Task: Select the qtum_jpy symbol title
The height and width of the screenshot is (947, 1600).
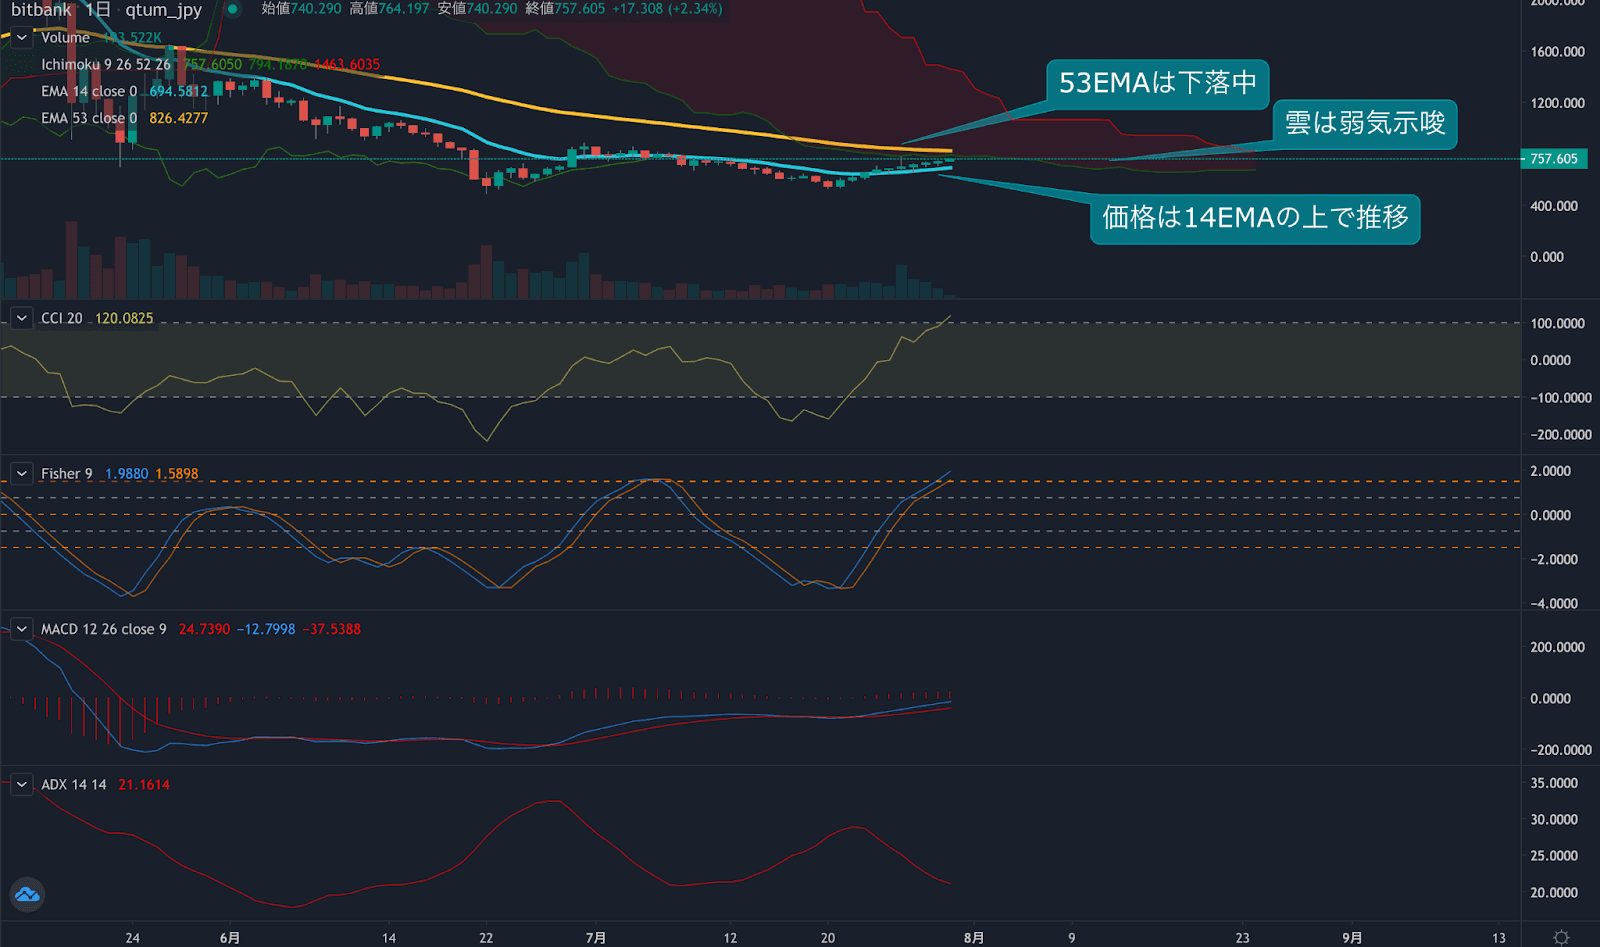Action: [x=163, y=9]
